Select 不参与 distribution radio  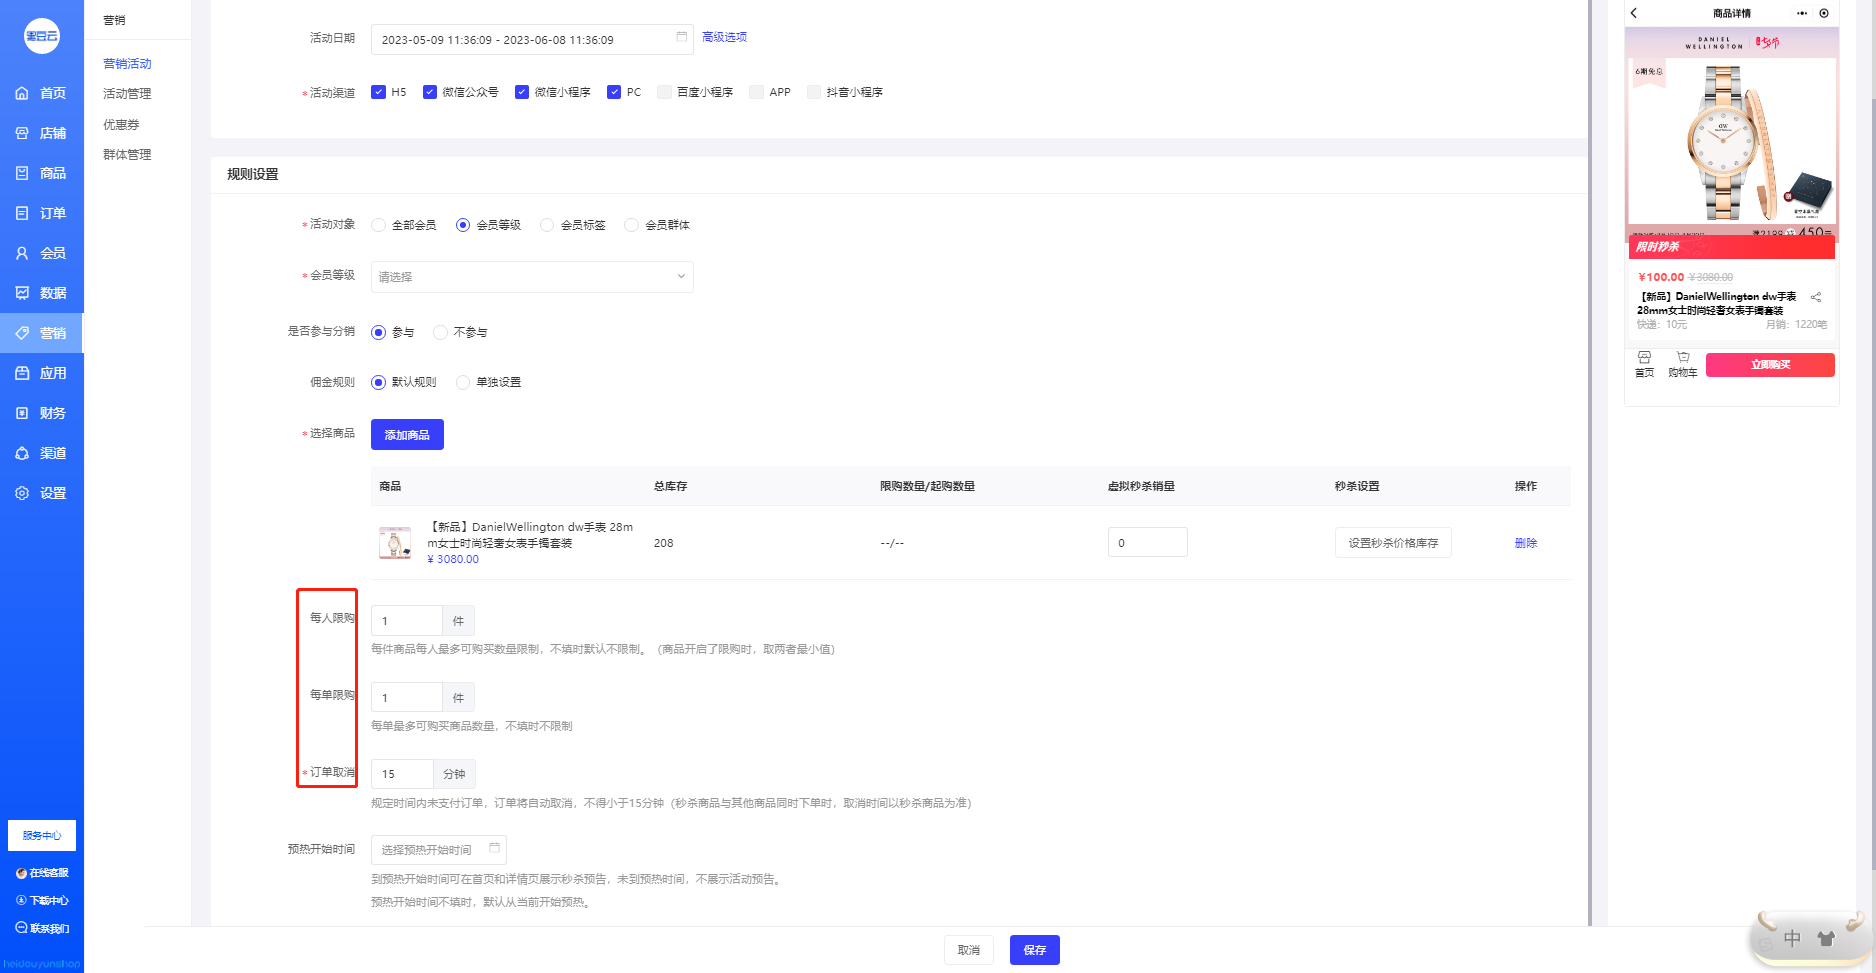pyautogui.click(x=440, y=332)
